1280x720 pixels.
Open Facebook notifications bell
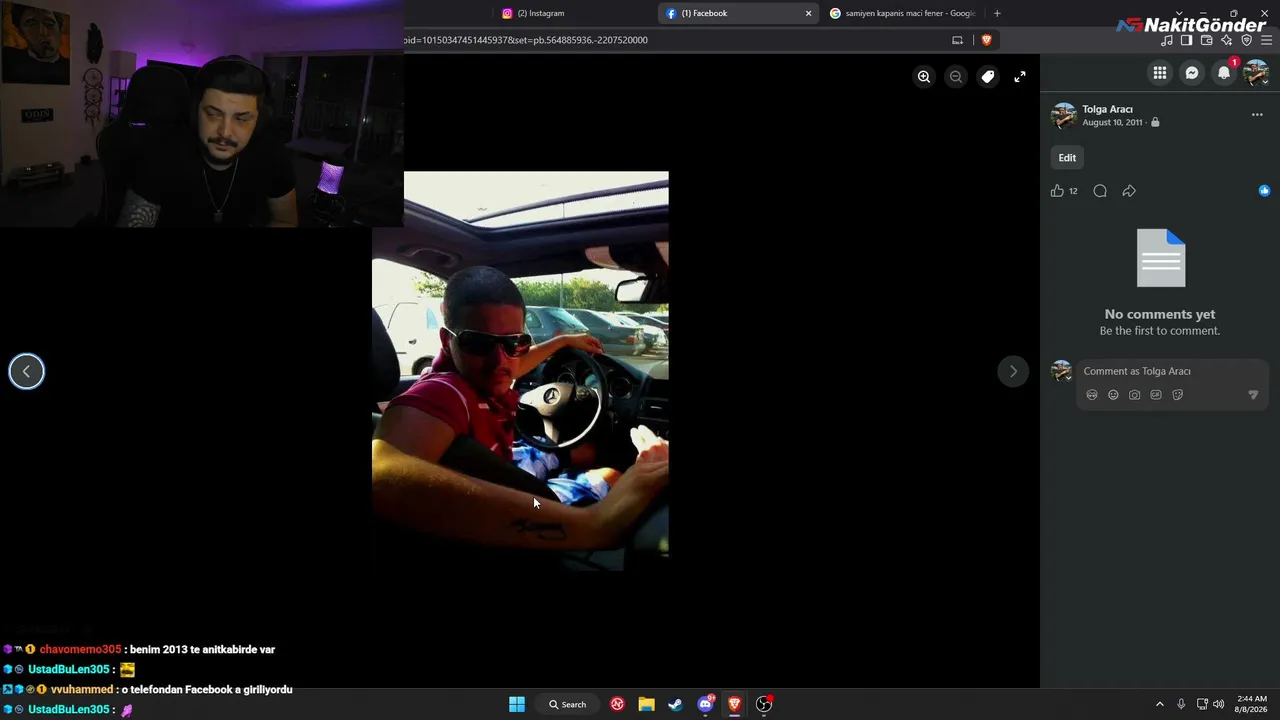[1224, 73]
